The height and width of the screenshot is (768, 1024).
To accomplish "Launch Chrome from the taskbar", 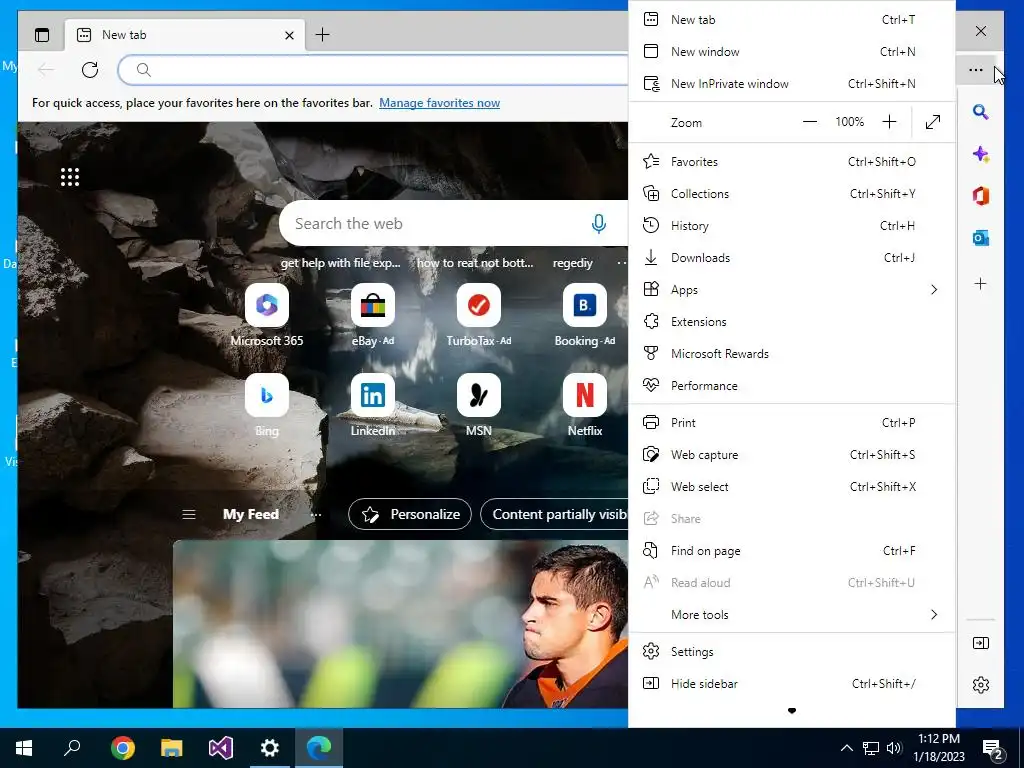I will coord(123,748).
